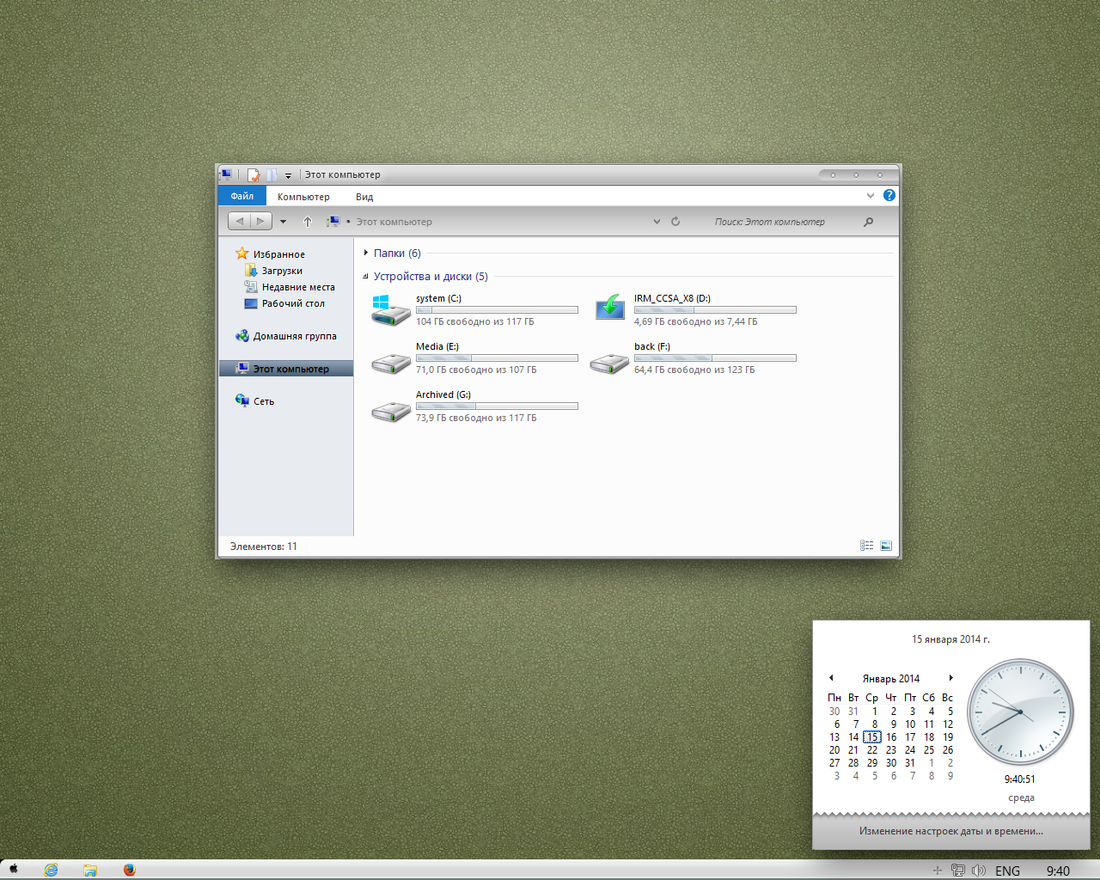The height and width of the screenshot is (880, 1100).
Task: Switch to the Вид ribbon tab
Action: (364, 197)
